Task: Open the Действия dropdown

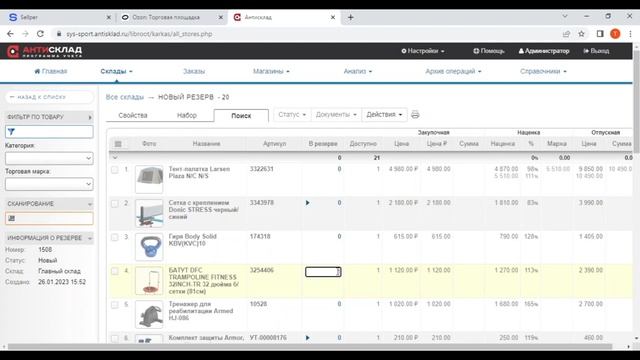Action: pos(384,115)
